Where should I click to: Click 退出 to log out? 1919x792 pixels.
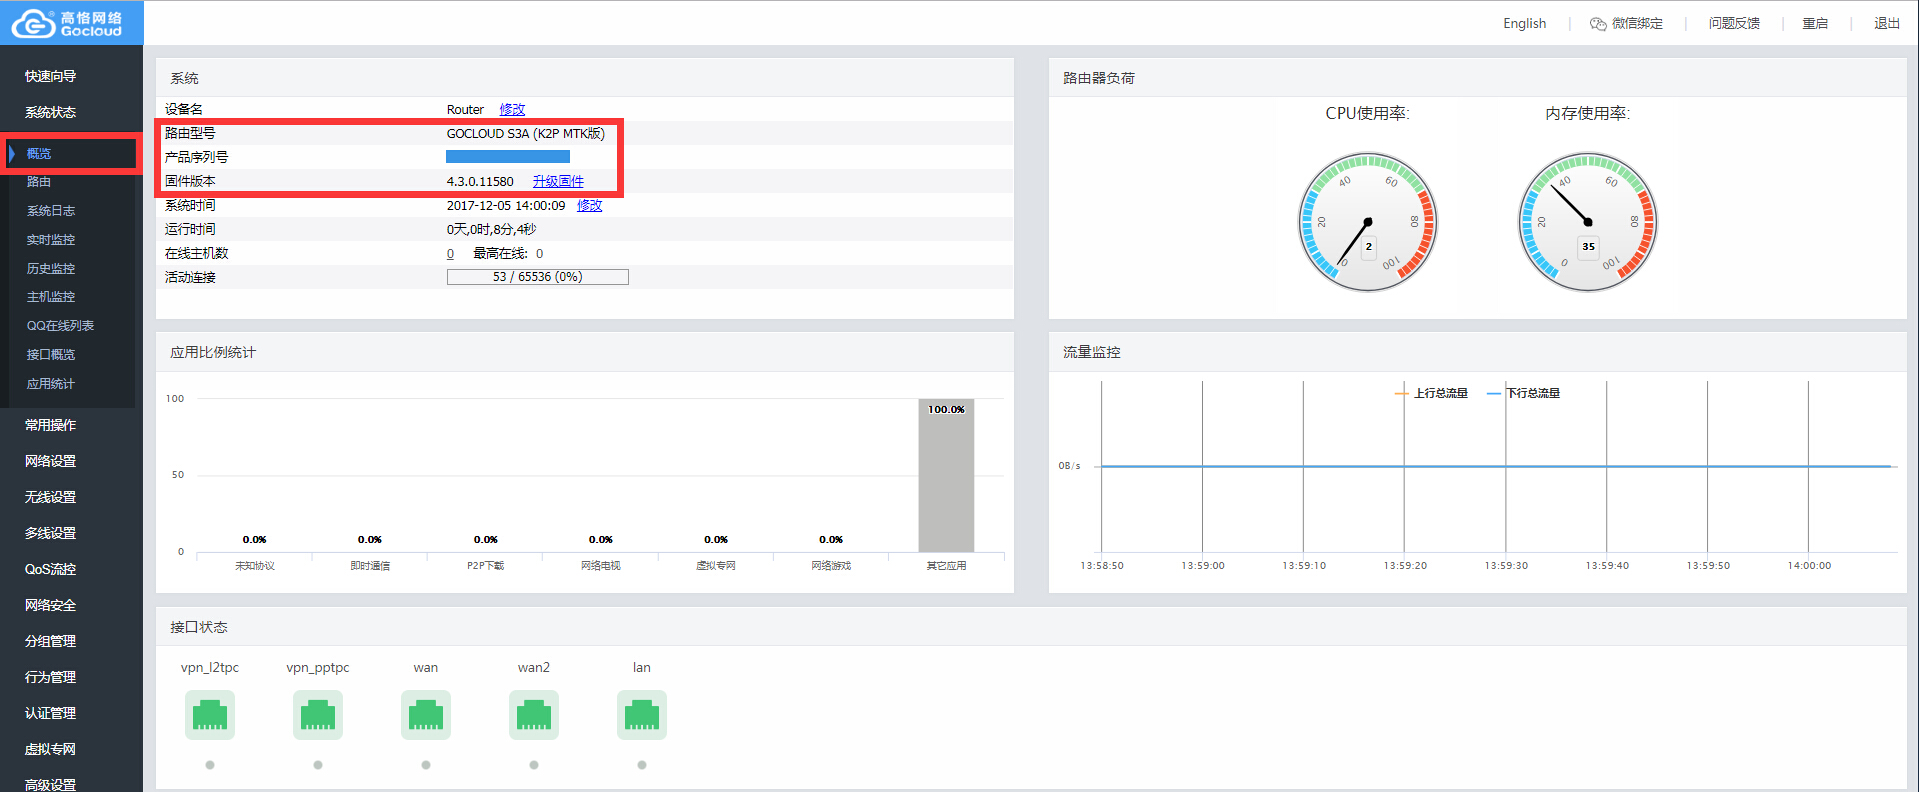1887,24
